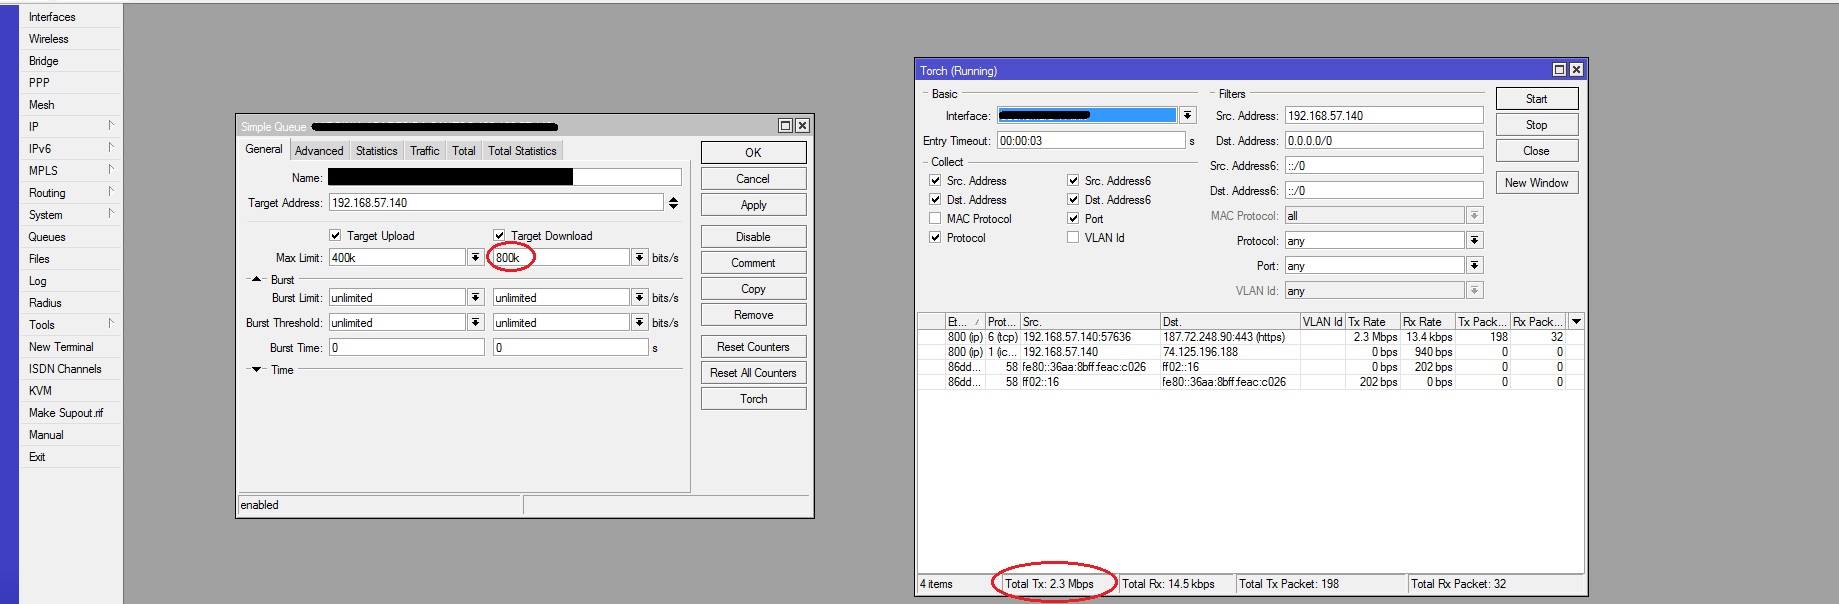
Task: Expand the Routing submenu
Action: click(x=111, y=192)
